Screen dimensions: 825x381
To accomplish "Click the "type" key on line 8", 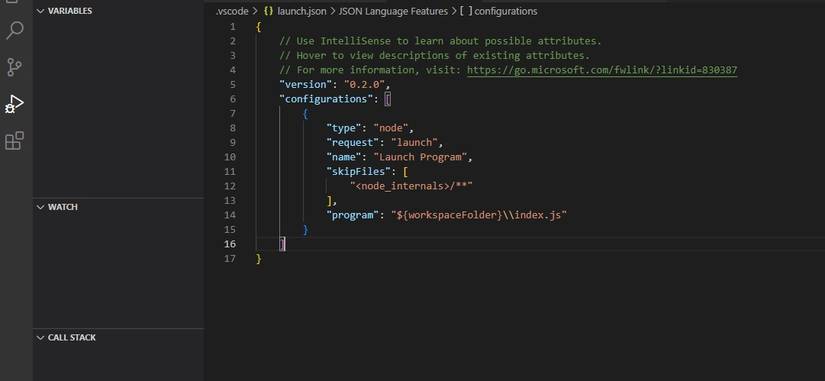I will (345, 128).
